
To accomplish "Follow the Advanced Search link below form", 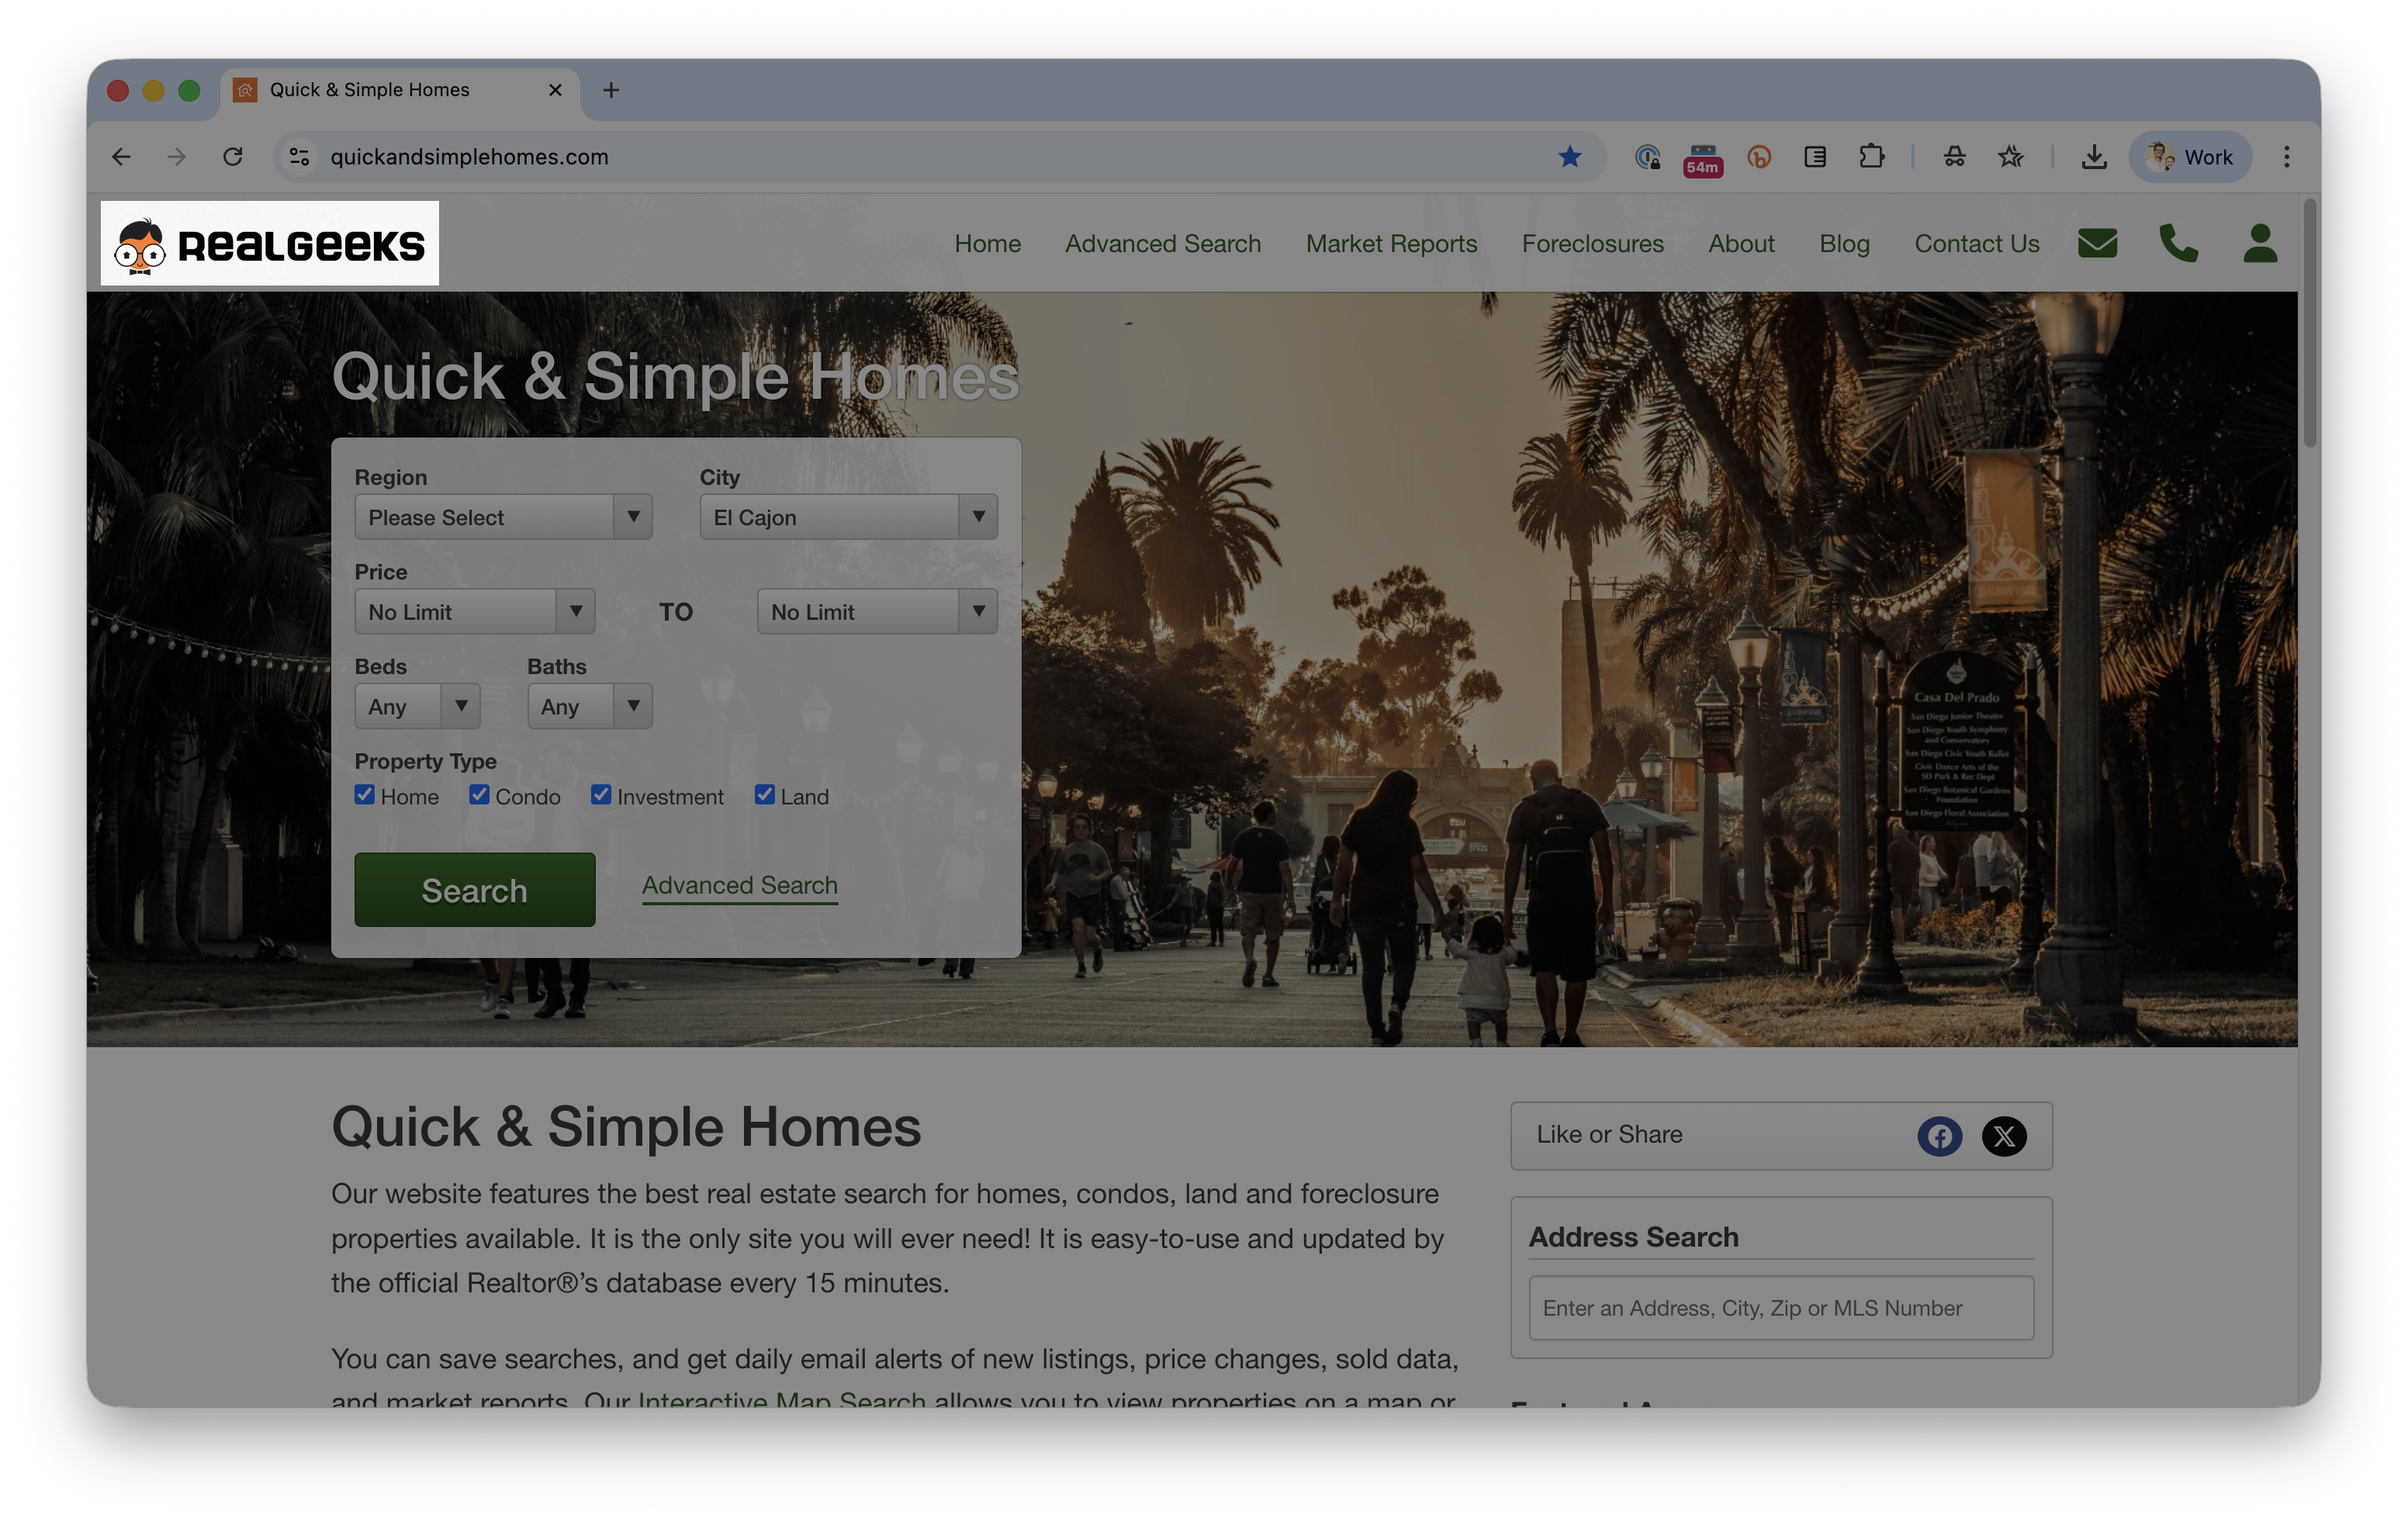I will pos(739,885).
